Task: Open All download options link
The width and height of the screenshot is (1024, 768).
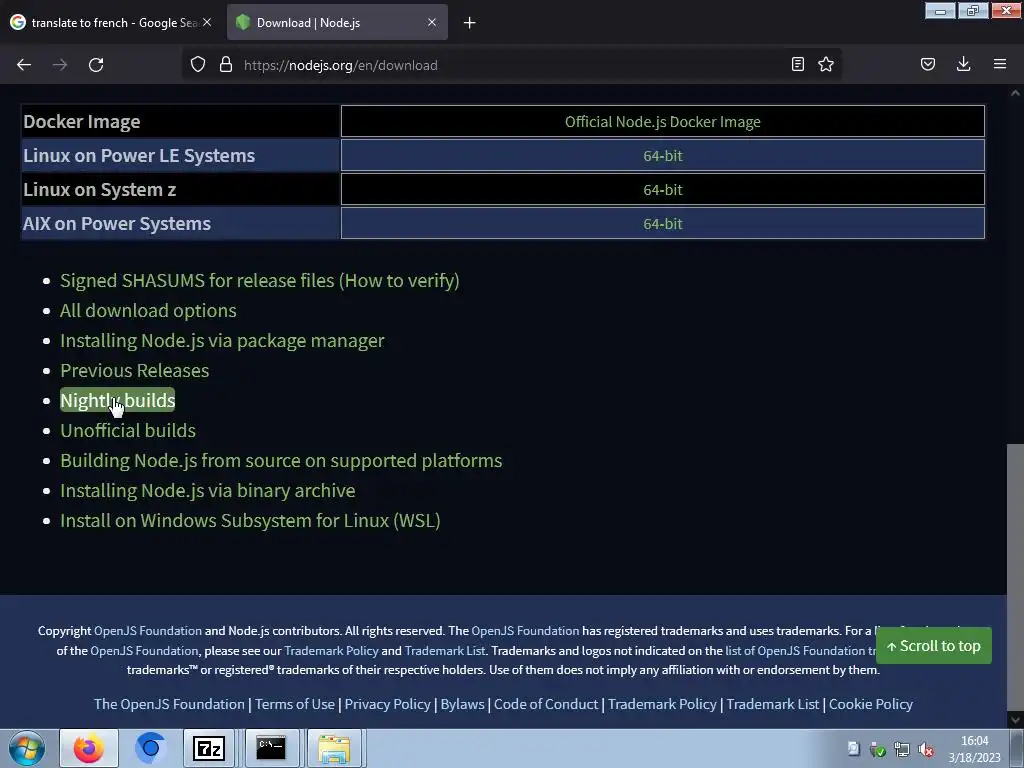Action: [148, 311]
